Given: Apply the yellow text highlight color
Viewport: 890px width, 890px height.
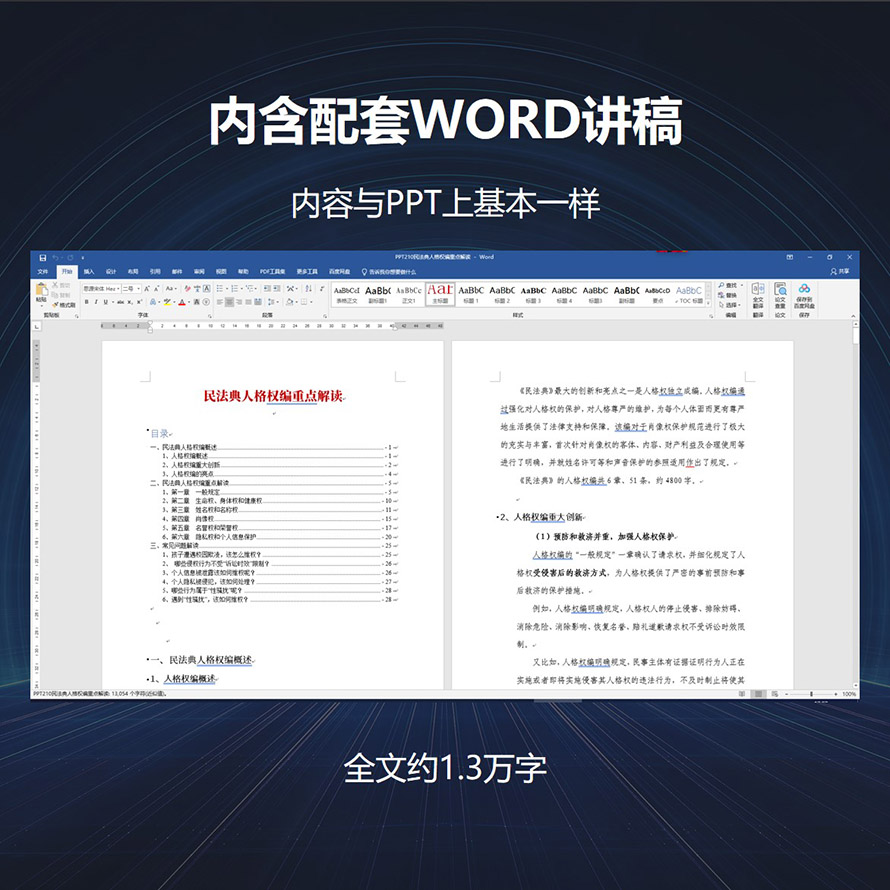Looking at the screenshot, I should (167, 302).
